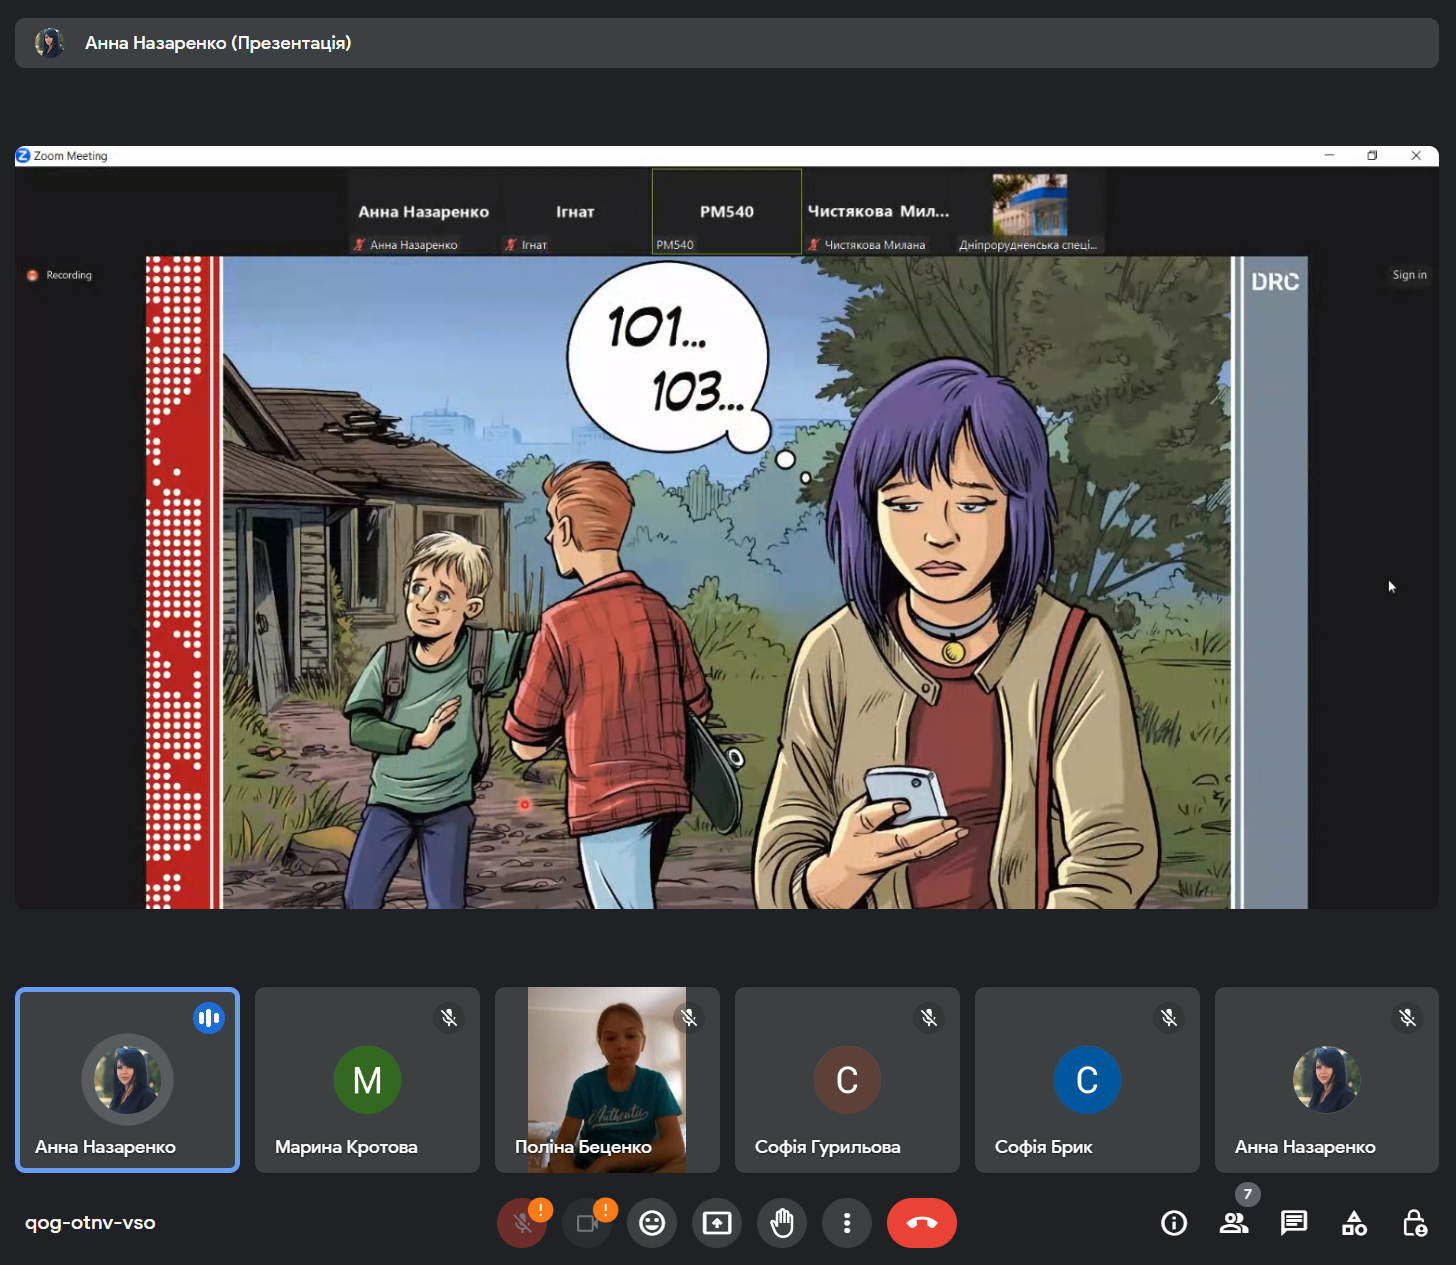Viewport: 1456px width, 1265px height.
Task: Leave the call with red button
Action: click(x=921, y=1223)
